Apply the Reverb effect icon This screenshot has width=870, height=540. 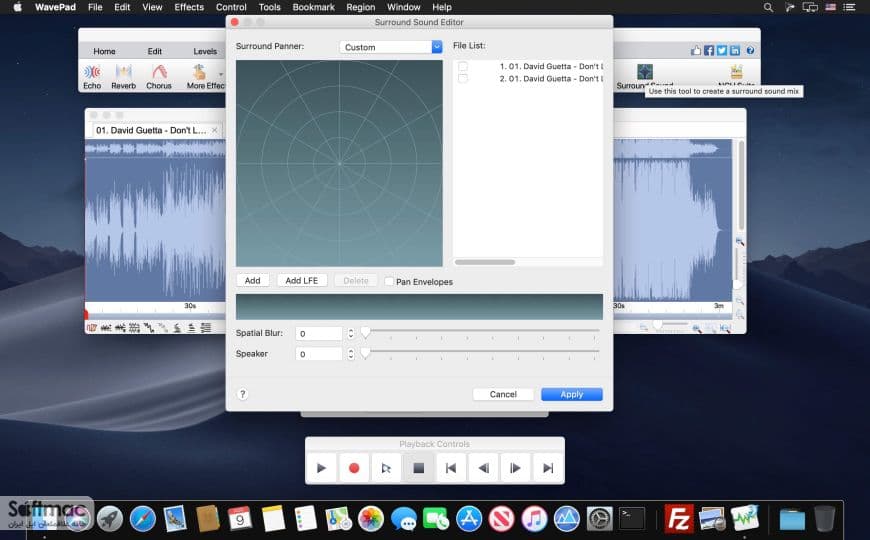point(123,77)
